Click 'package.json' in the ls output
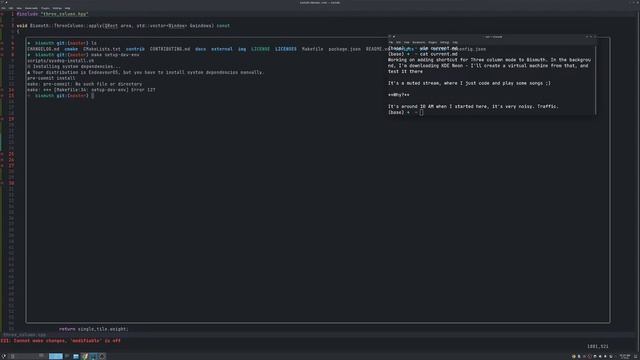 344,49
